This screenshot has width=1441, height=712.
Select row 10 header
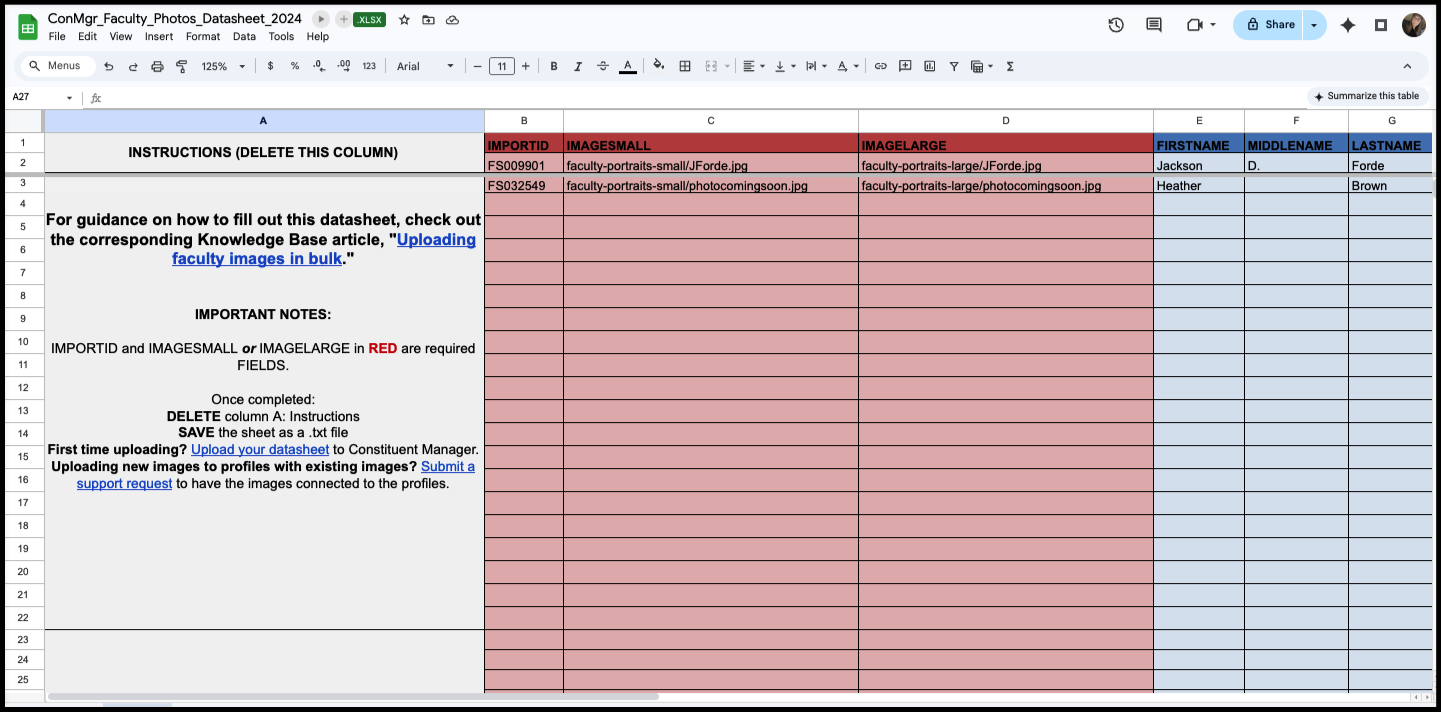(x=24, y=342)
